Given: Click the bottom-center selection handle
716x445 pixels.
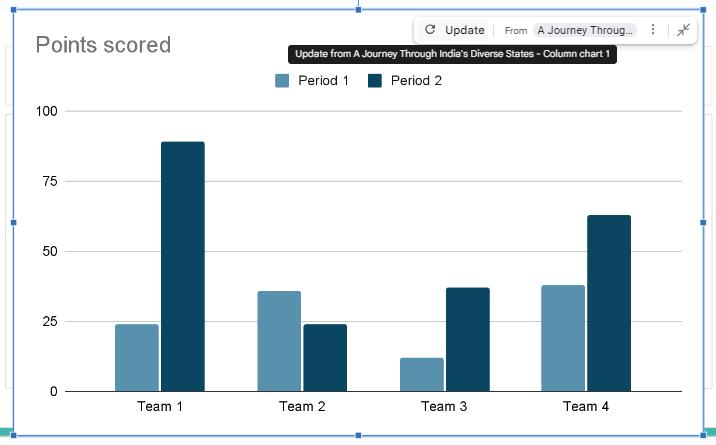Looking at the screenshot, I should point(358,435).
